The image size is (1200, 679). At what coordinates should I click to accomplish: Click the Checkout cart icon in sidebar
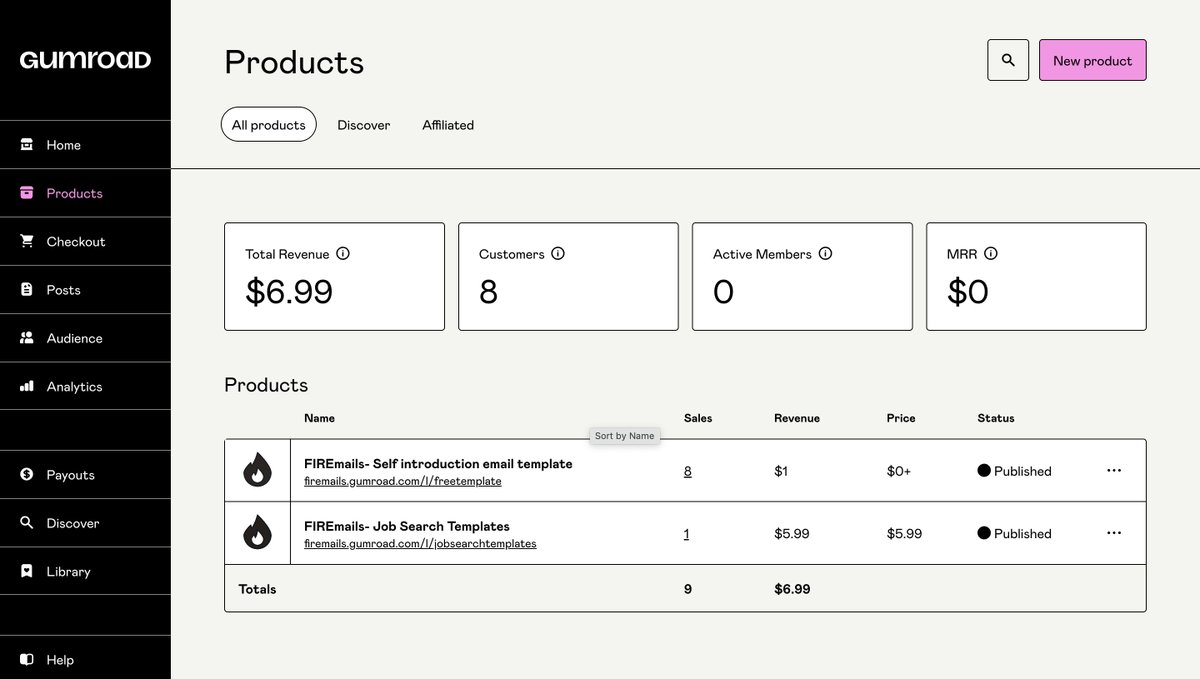coord(27,241)
